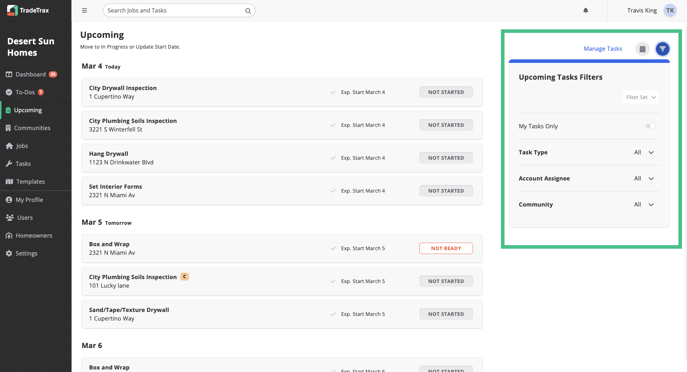
Task: Click 'Exp. Start March 5' on Box and Wrap
Action: pos(363,248)
